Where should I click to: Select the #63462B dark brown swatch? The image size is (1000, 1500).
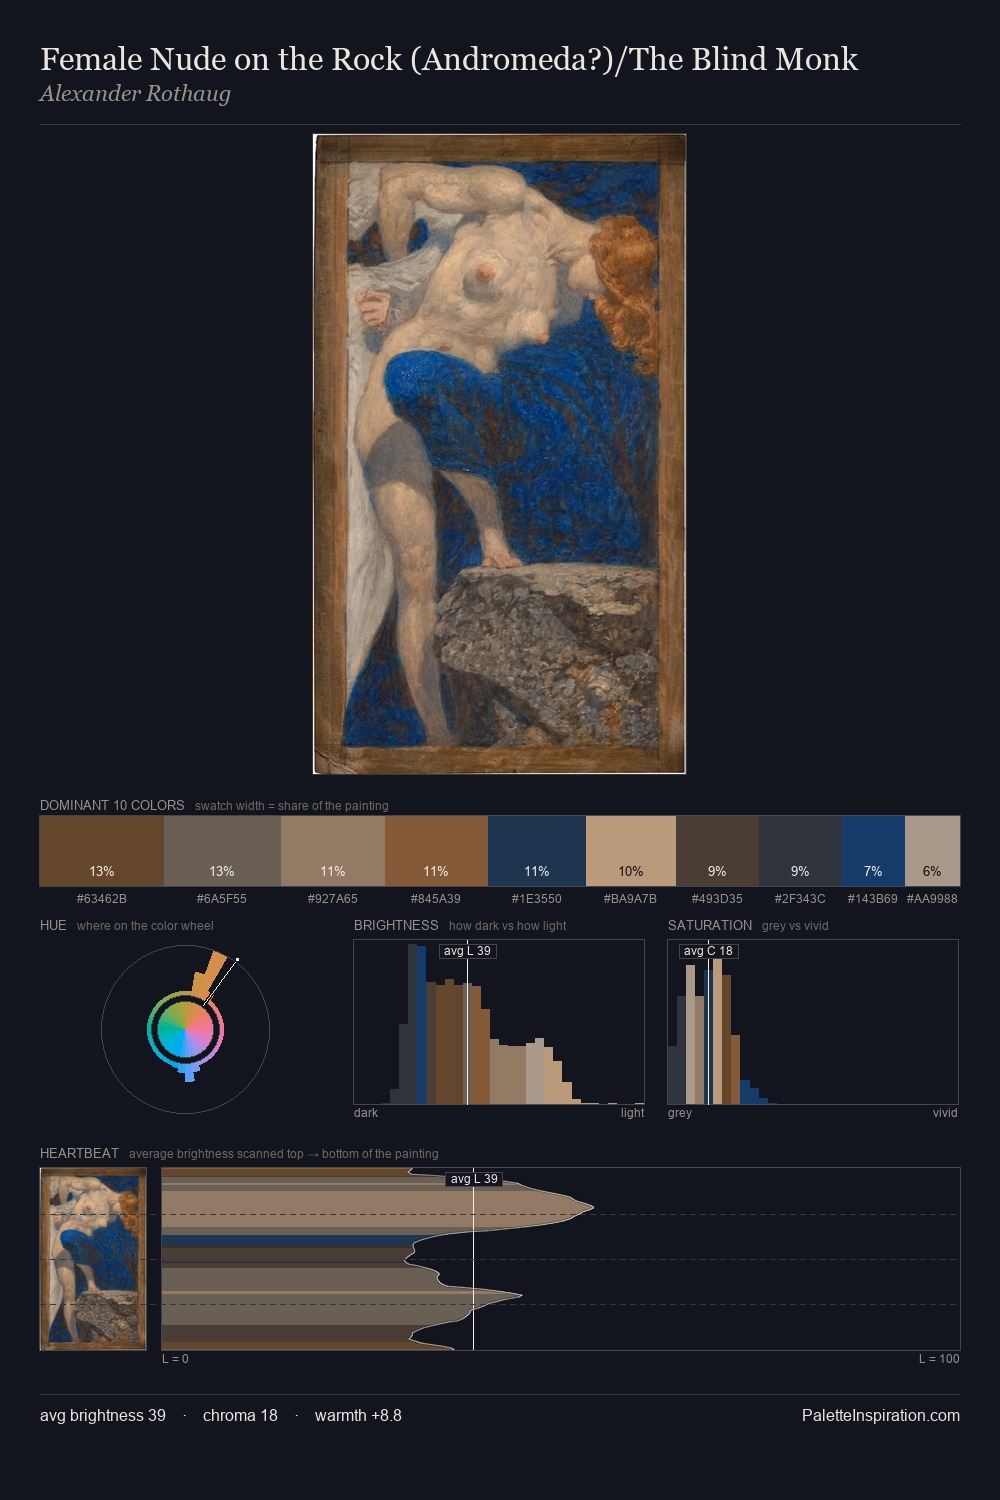click(101, 851)
